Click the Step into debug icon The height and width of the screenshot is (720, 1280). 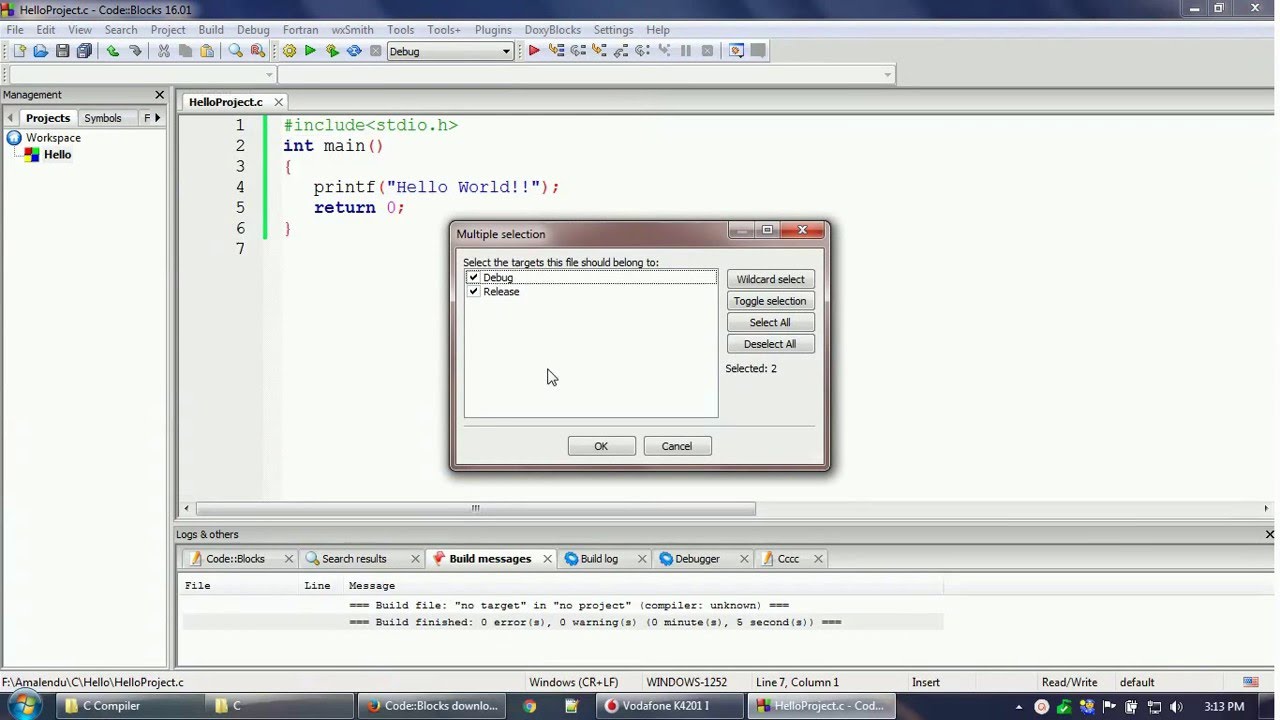pyautogui.click(x=599, y=51)
